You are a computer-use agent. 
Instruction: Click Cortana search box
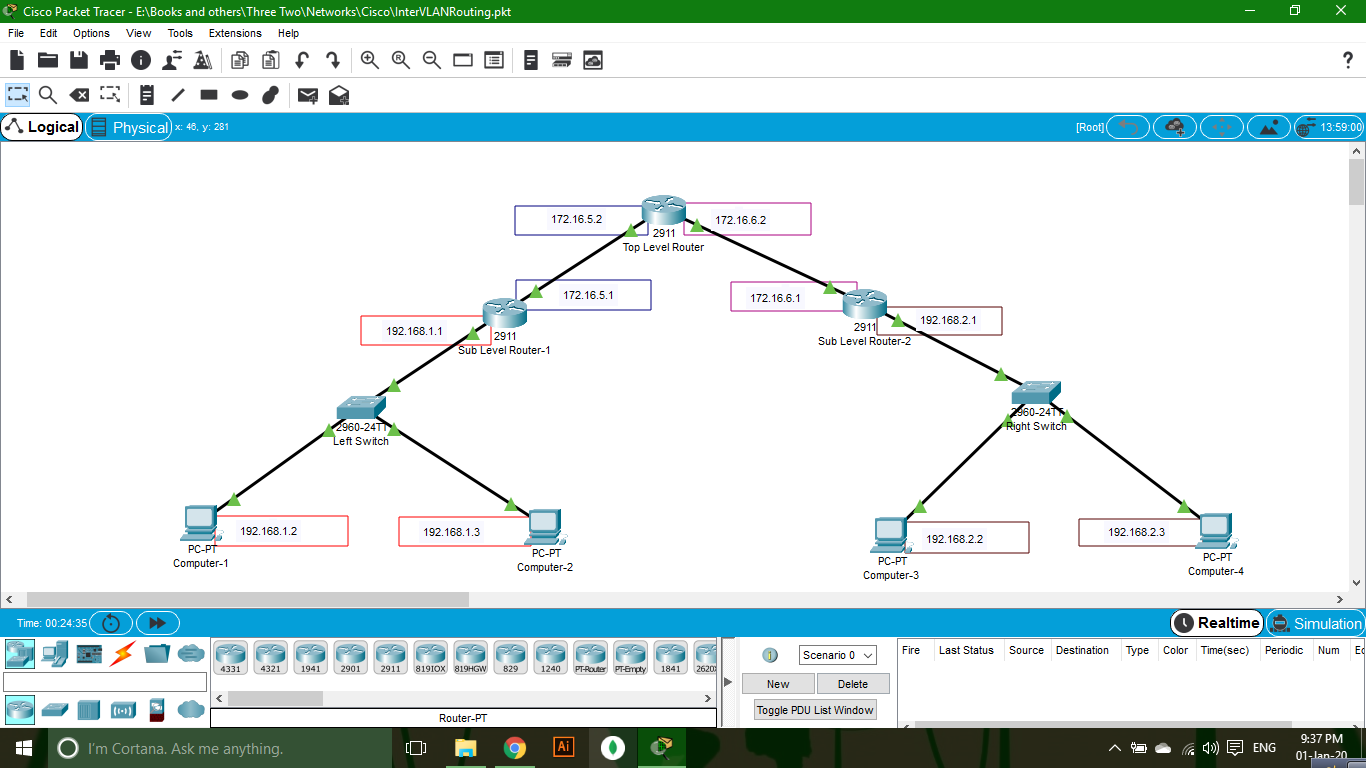point(220,748)
